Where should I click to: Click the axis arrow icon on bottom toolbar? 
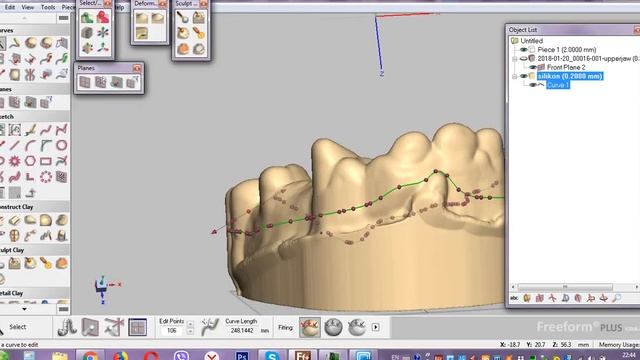pyautogui.click(x=114, y=327)
